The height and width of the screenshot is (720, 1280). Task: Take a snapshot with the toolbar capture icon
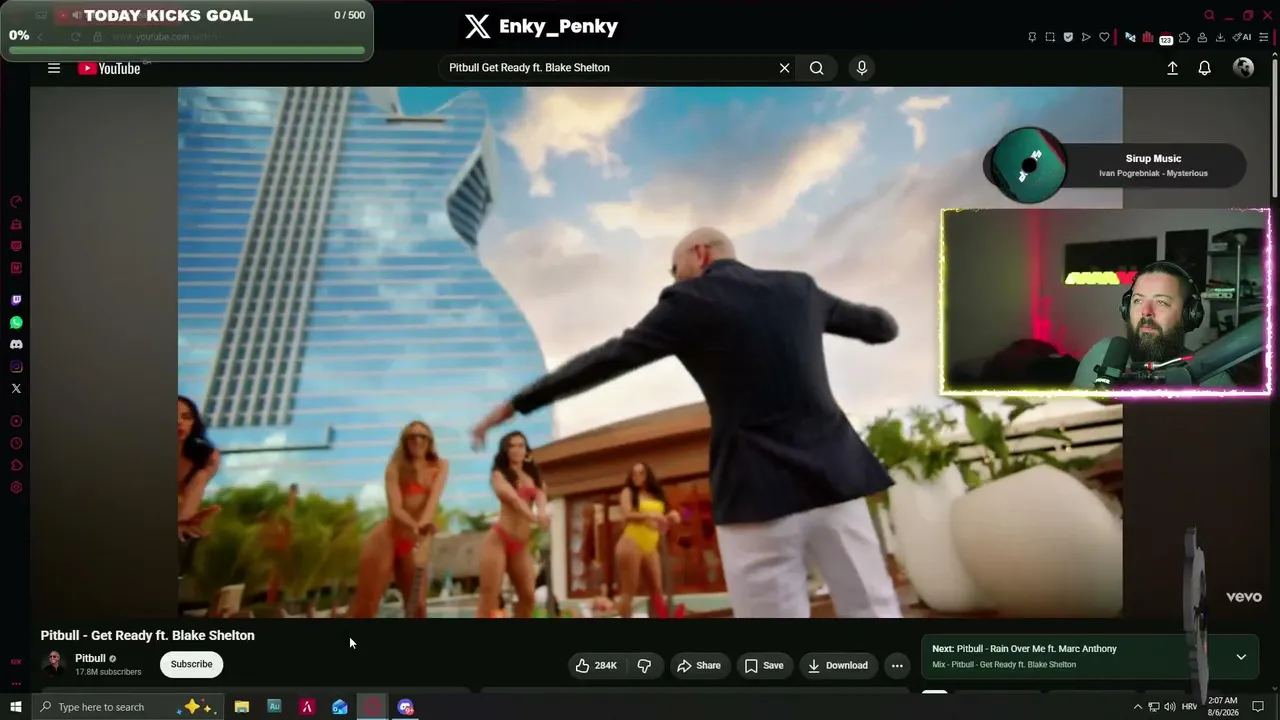point(1050,37)
